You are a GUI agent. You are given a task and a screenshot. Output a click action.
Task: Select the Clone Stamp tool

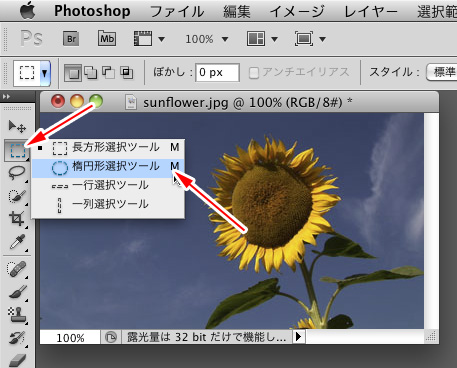17,315
